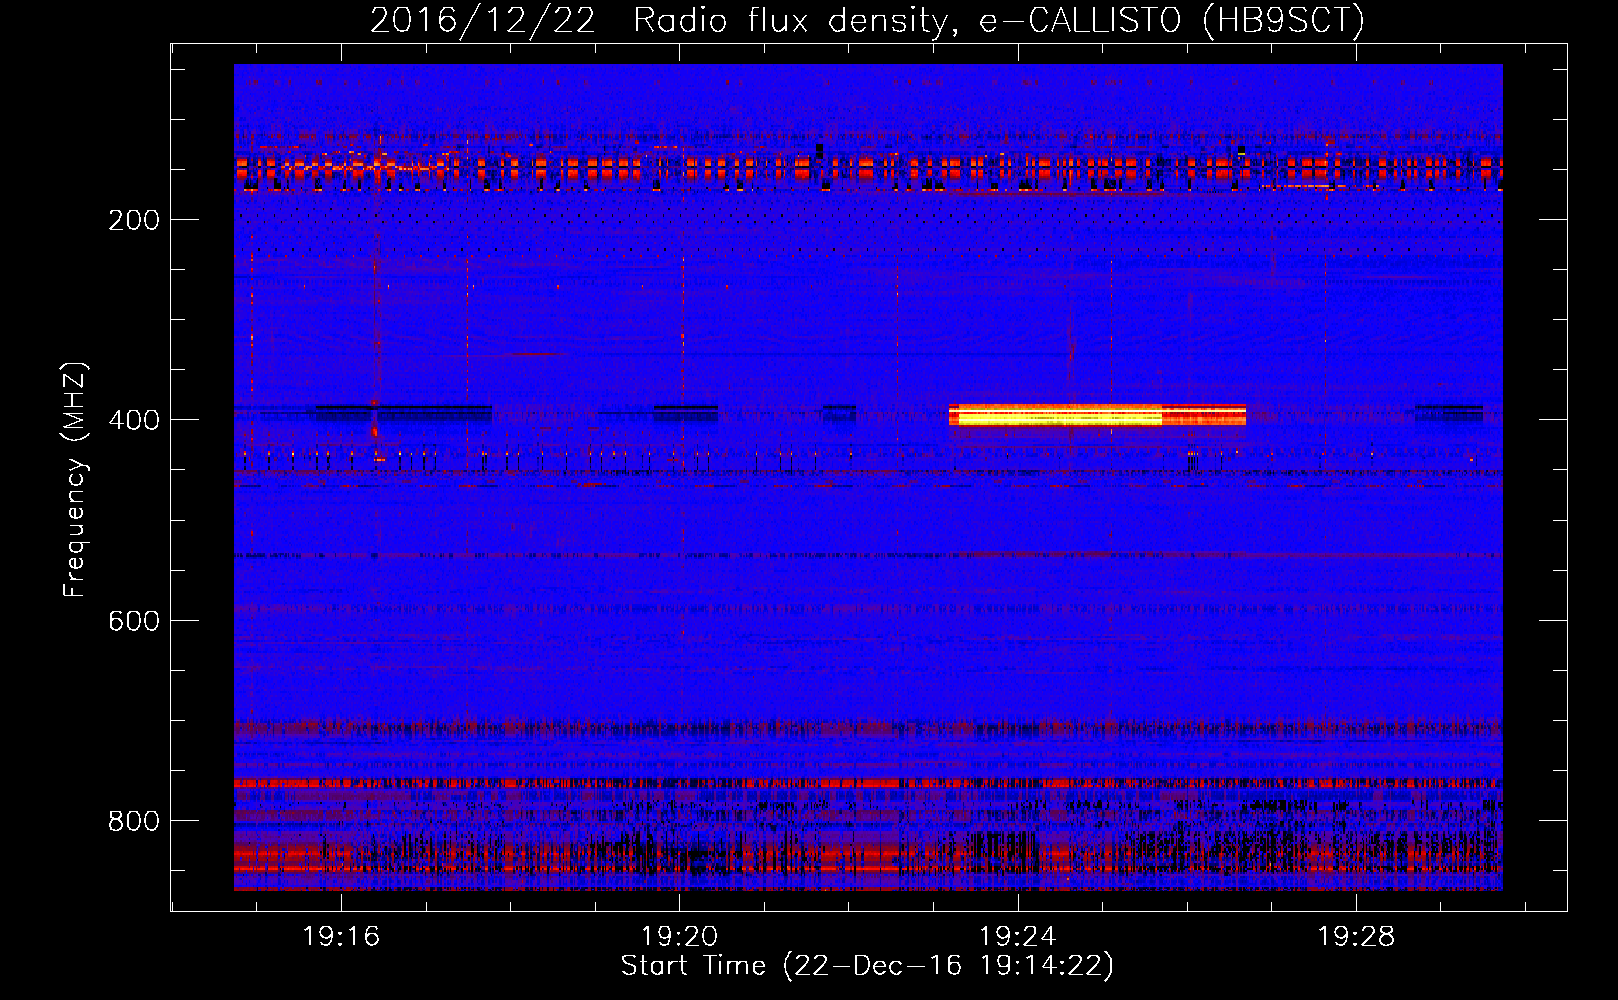Click the 'Frequency (MHZ)' axis label

click(75, 479)
